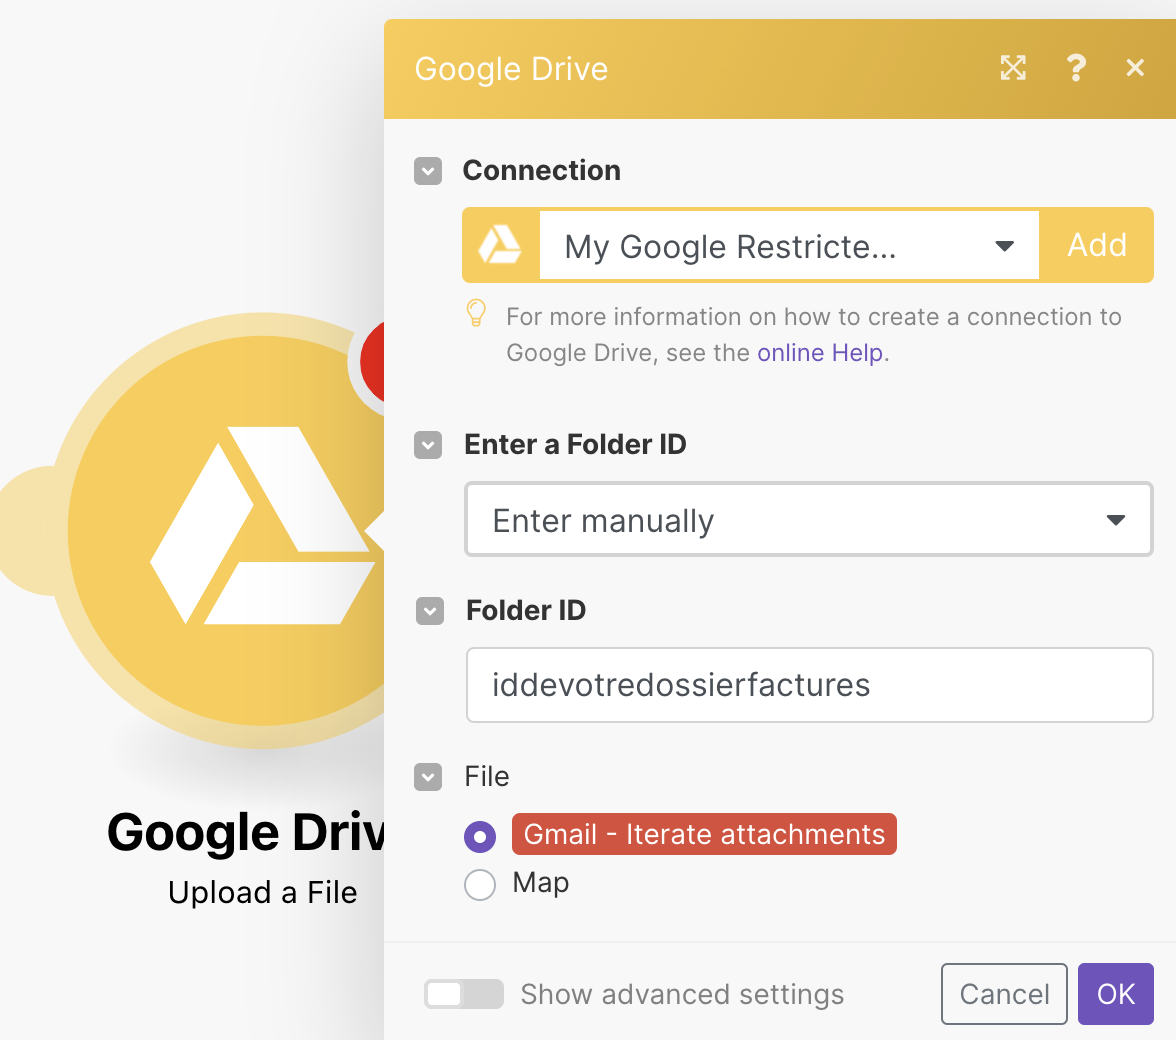Click the Upload a File module subtitle
The height and width of the screenshot is (1040, 1176).
262,893
